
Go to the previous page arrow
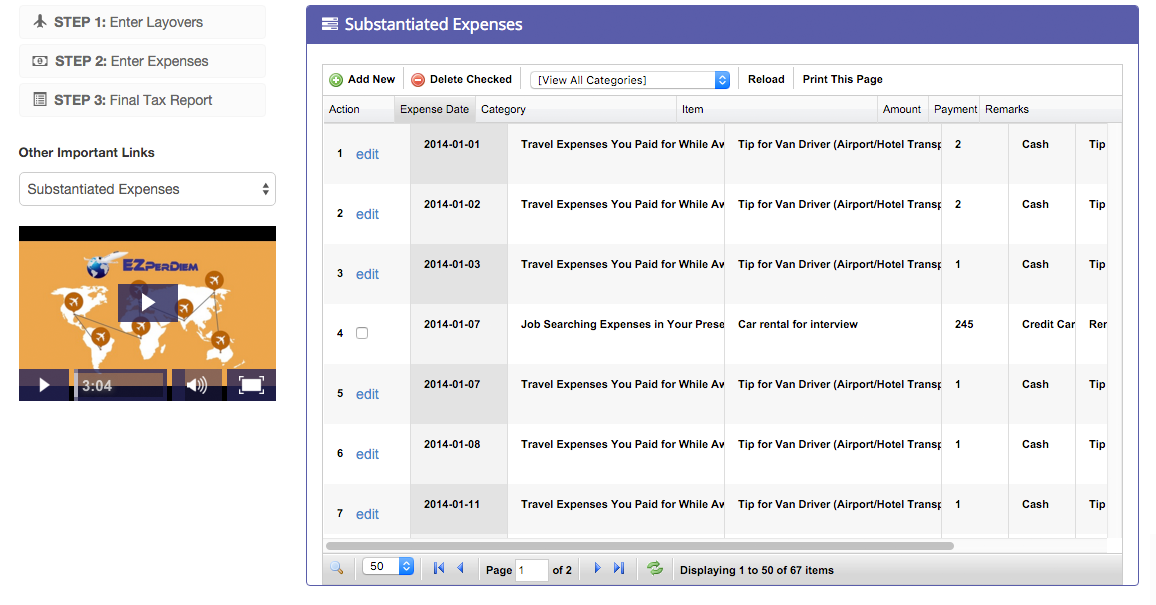pyautogui.click(x=460, y=568)
